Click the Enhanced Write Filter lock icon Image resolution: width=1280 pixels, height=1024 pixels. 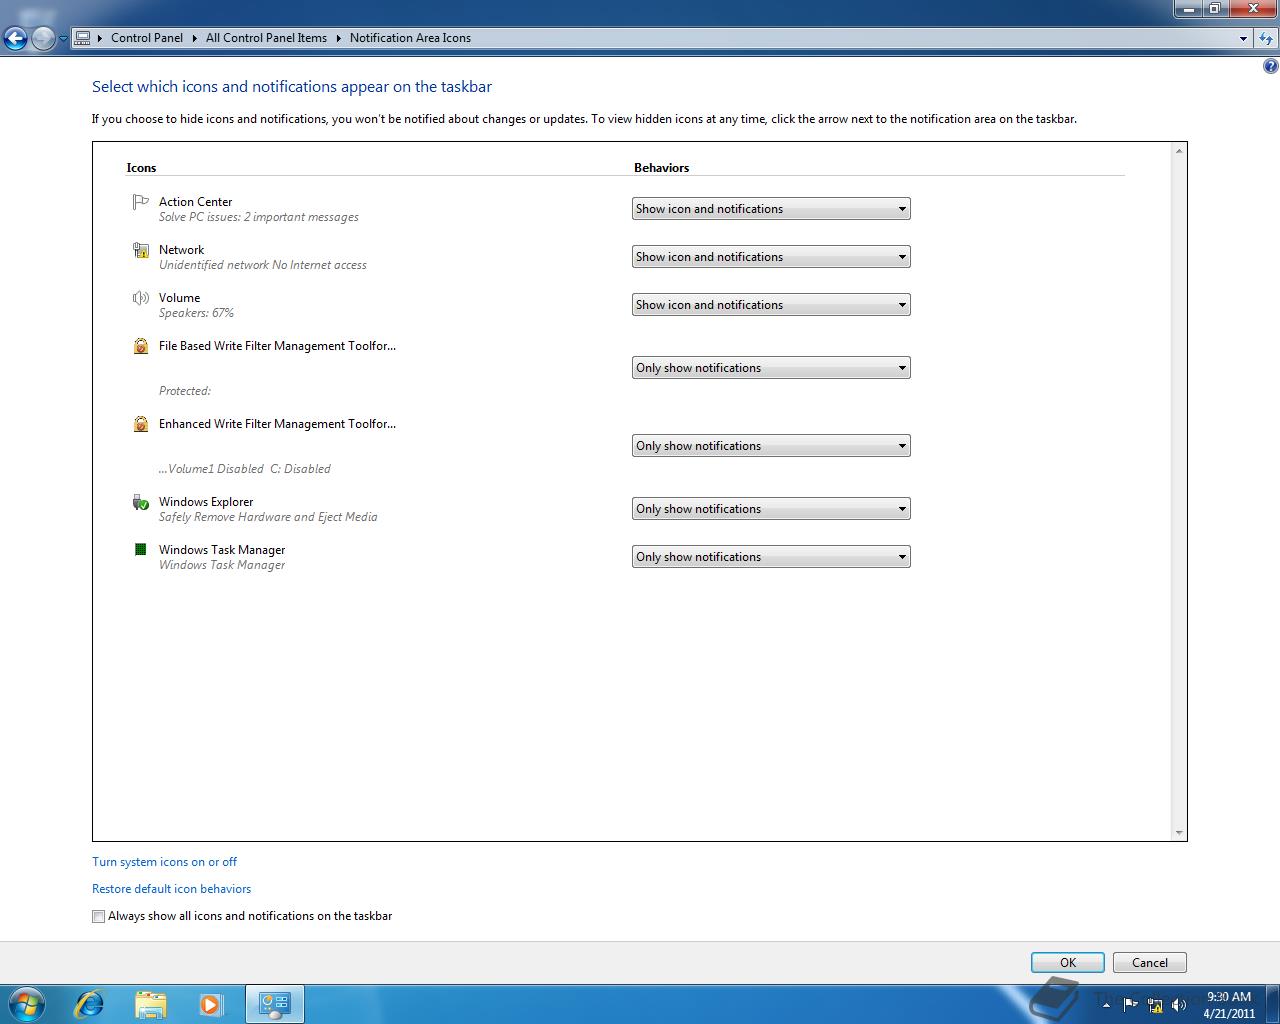pyautogui.click(x=141, y=424)
